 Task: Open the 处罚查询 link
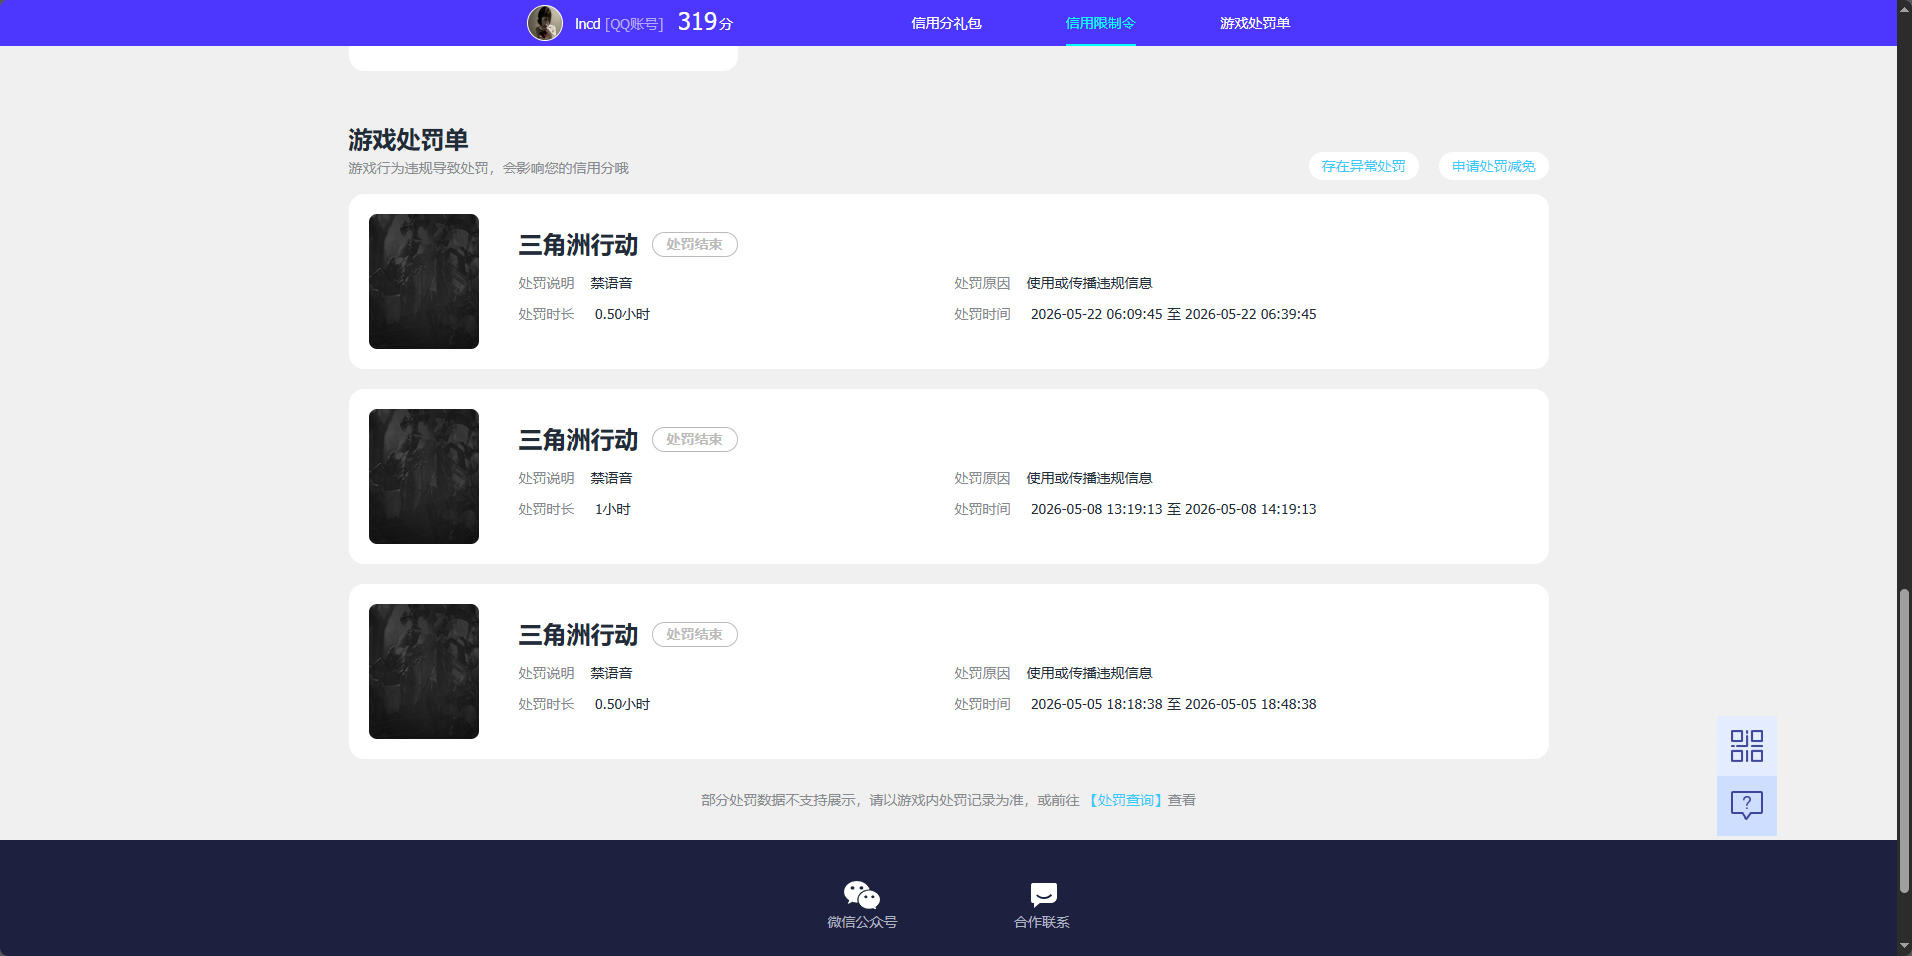[1125, 800]
